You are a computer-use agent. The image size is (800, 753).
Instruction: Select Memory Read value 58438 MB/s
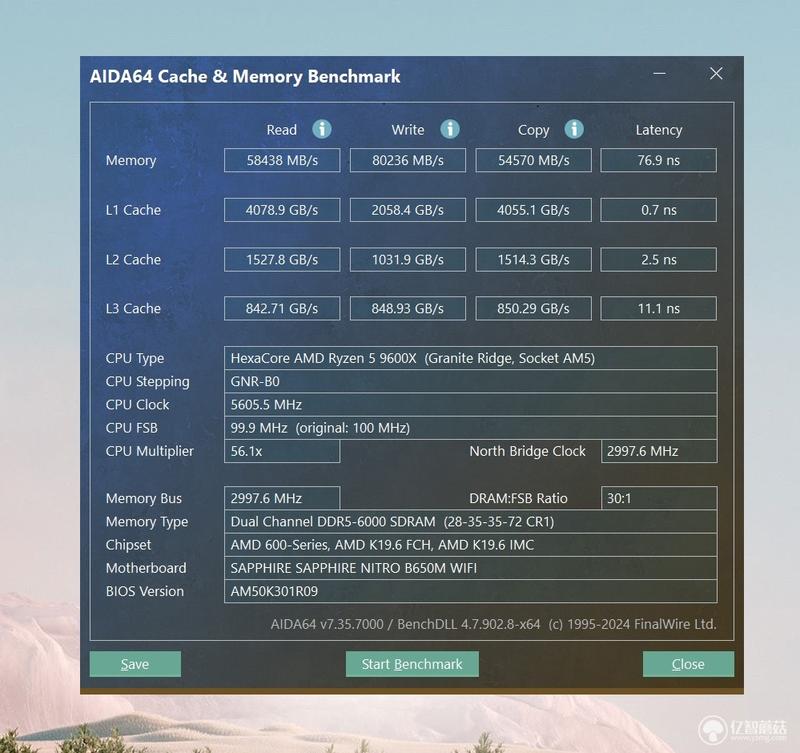[282, 160]
